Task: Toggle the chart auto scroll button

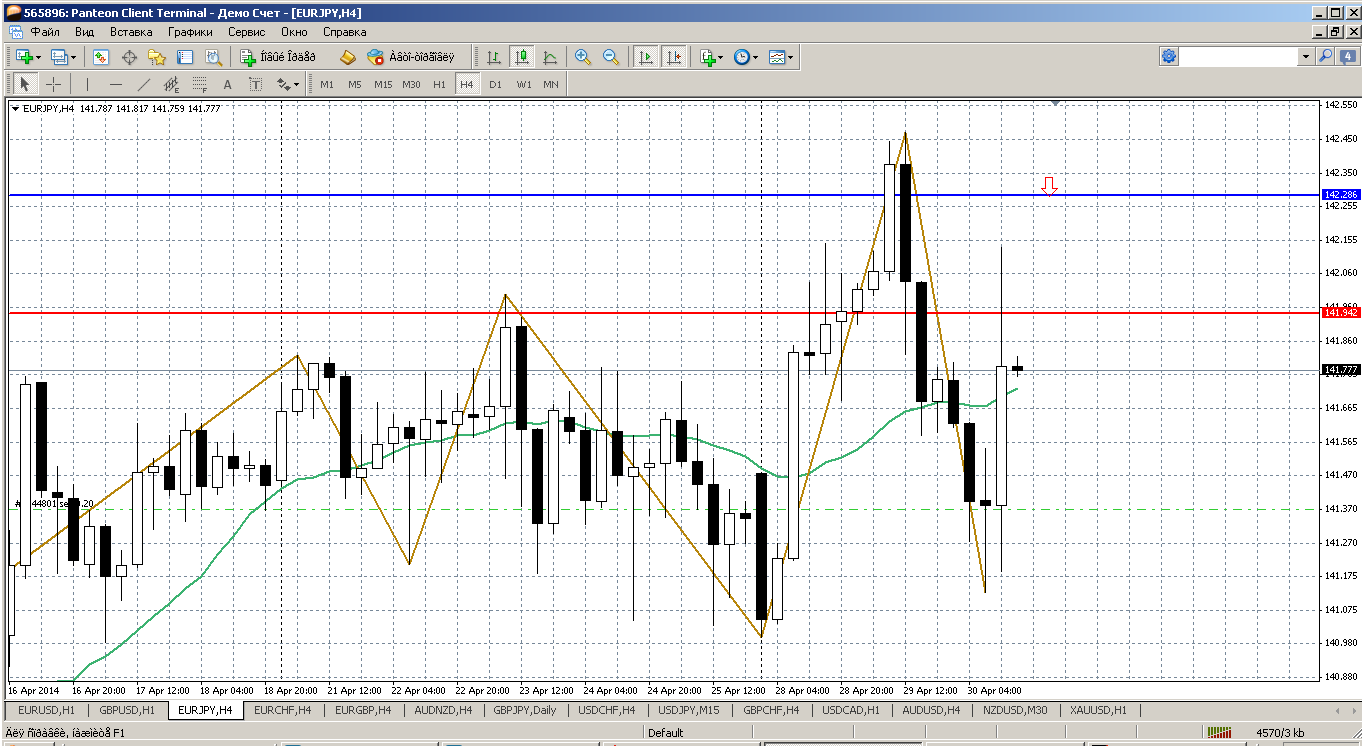Action: pos(646,58)
